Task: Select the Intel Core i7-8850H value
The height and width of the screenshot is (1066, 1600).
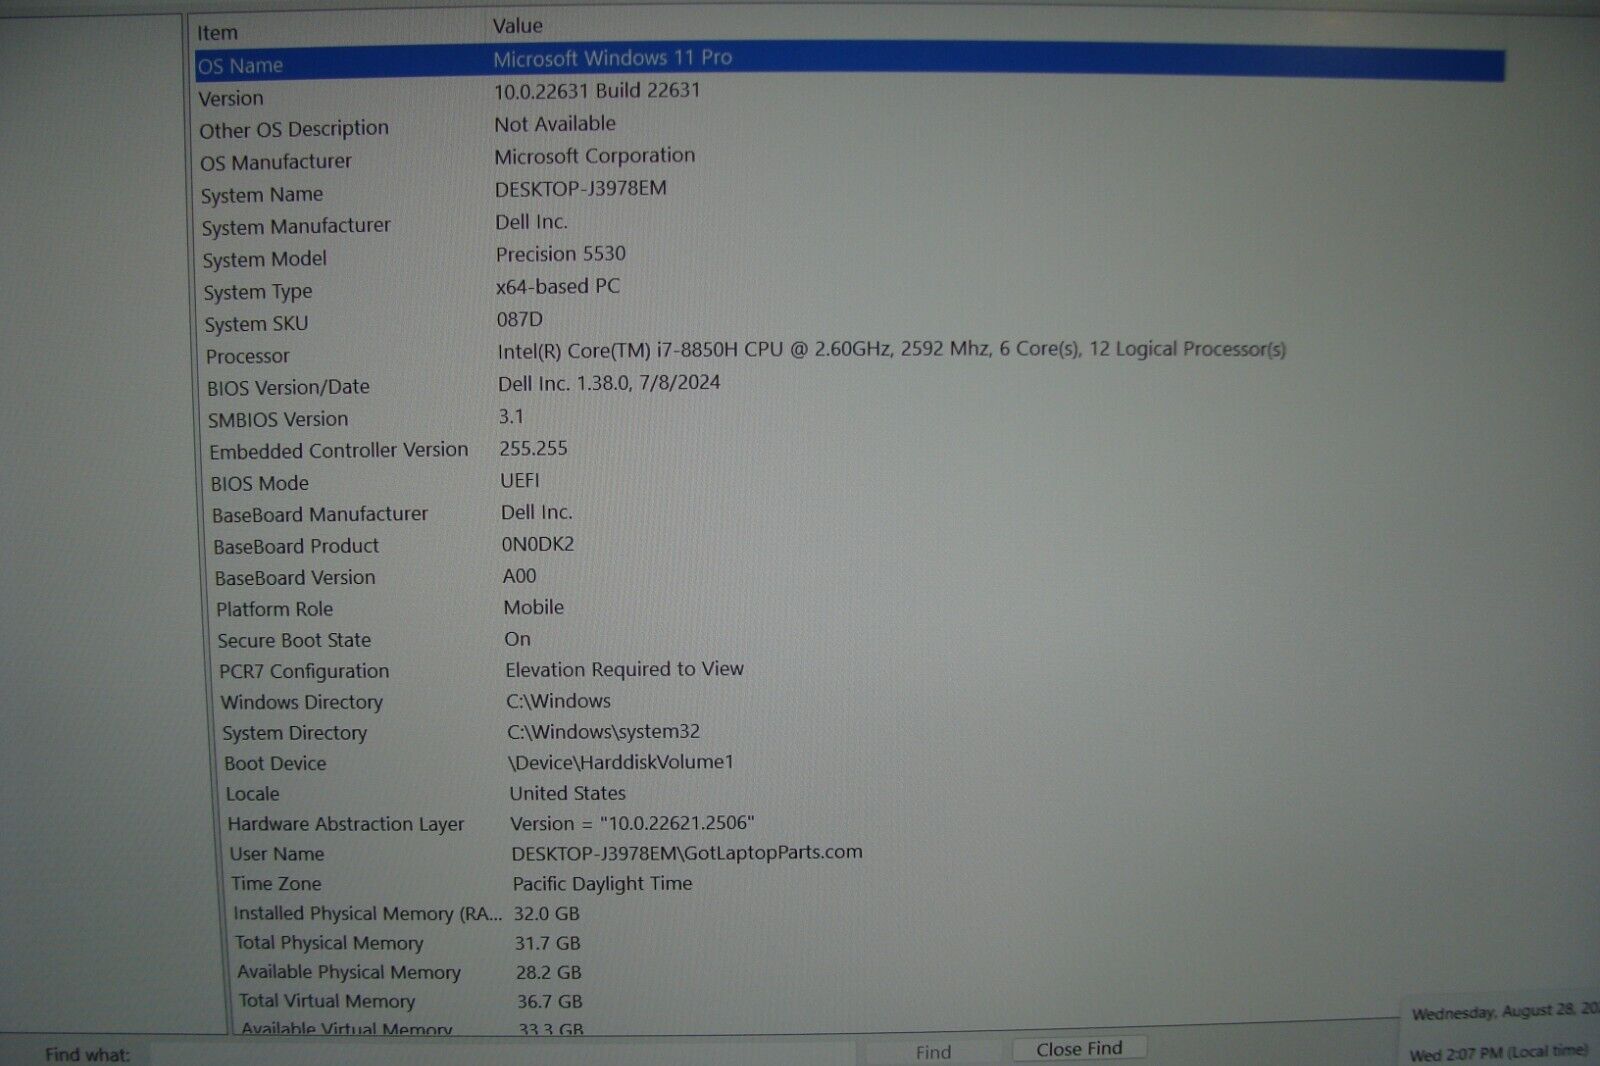Action: coord(891,349)
